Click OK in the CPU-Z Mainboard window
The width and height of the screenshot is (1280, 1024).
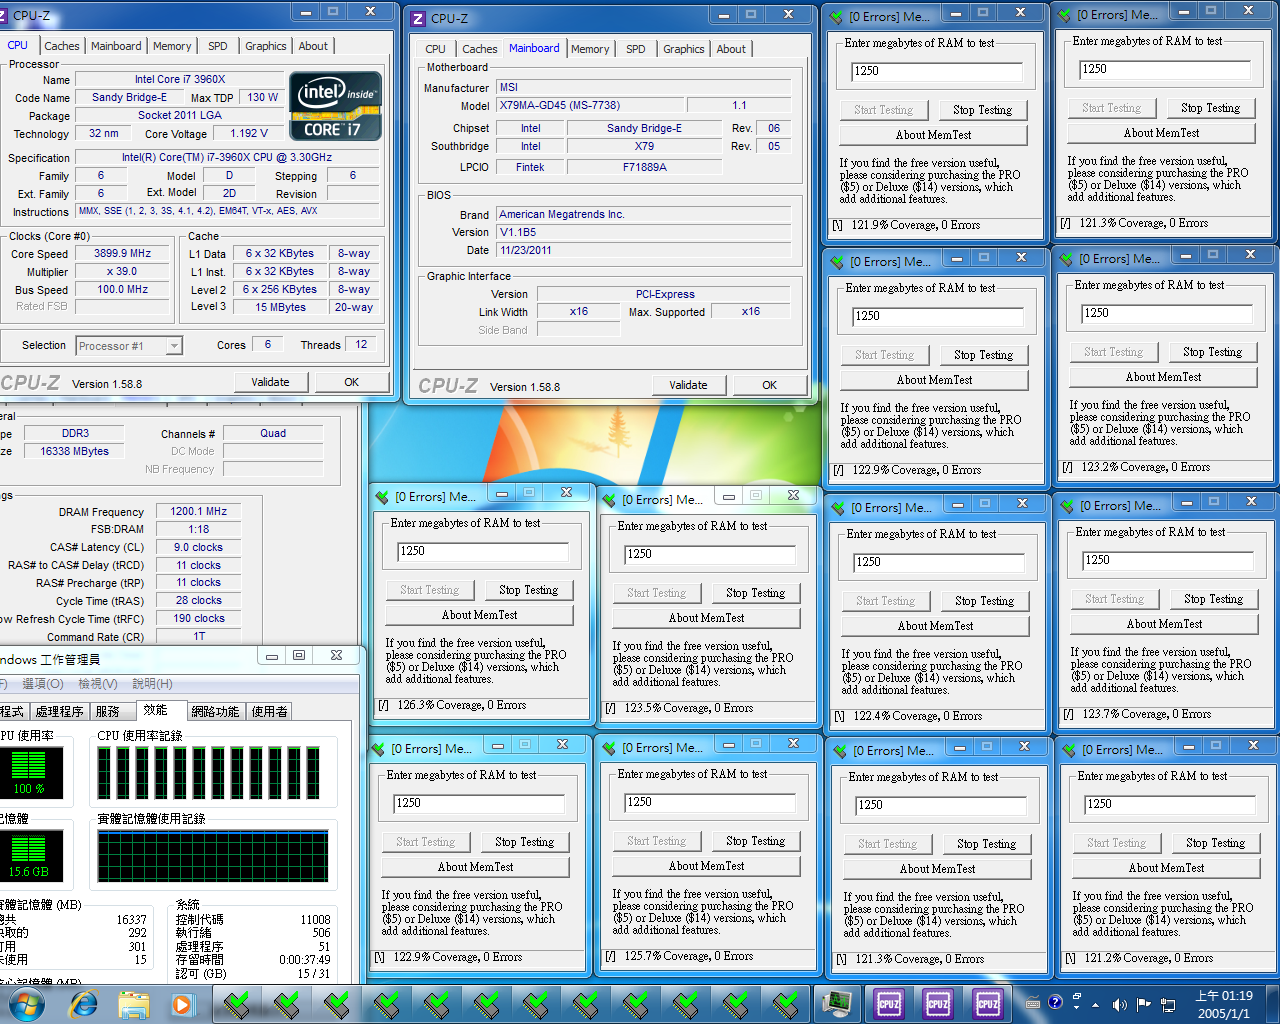[769, 385]
